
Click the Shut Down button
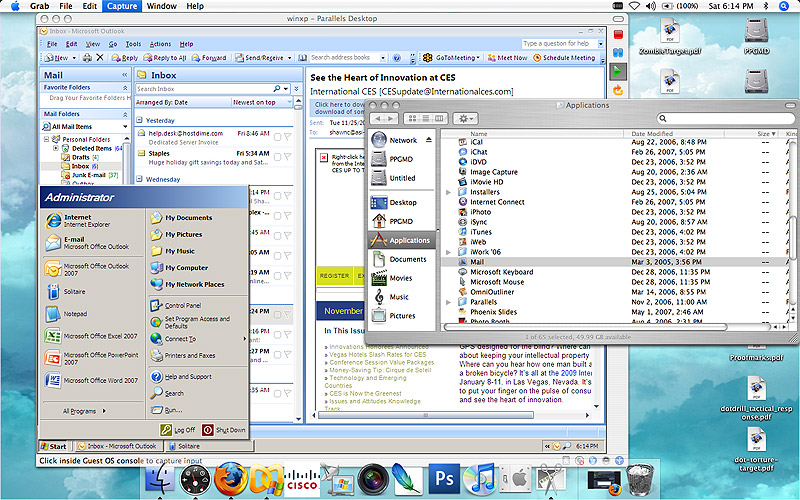tap(224, 430)
